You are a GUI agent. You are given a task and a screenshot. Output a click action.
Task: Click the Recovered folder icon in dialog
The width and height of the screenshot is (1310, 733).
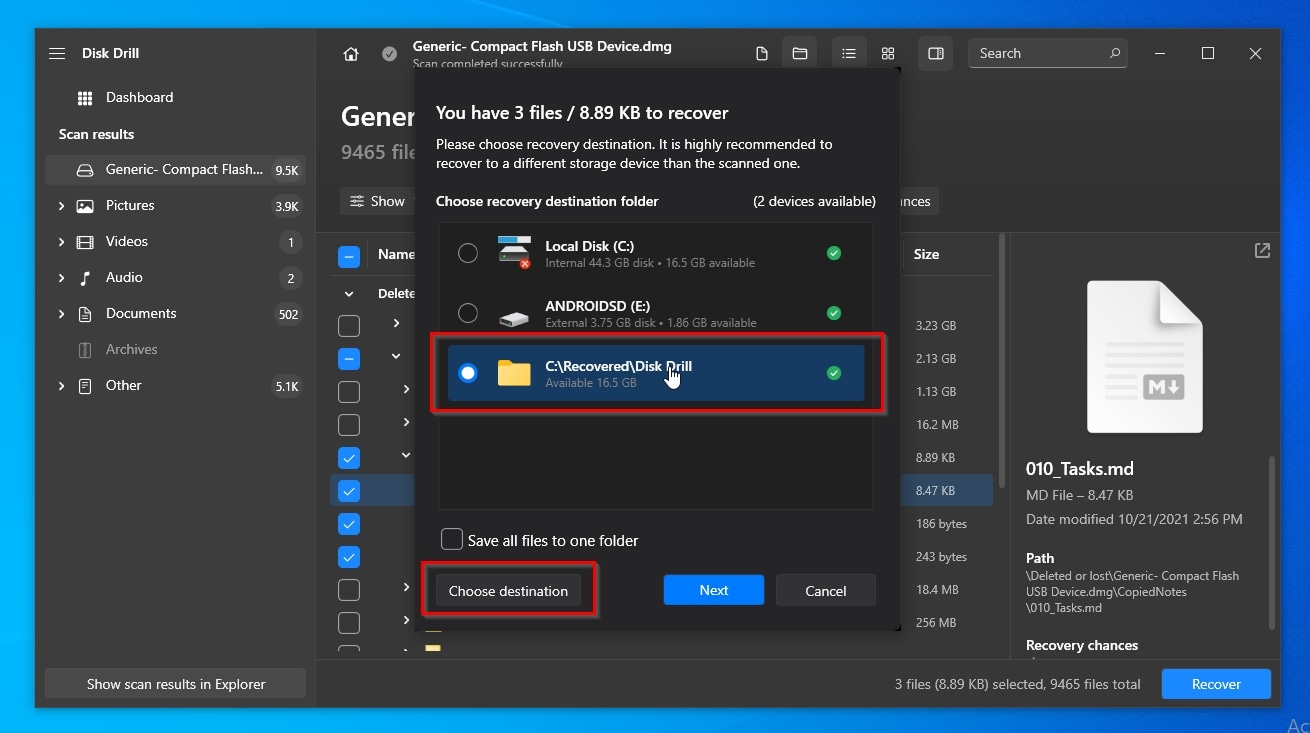tap(515, 374)
